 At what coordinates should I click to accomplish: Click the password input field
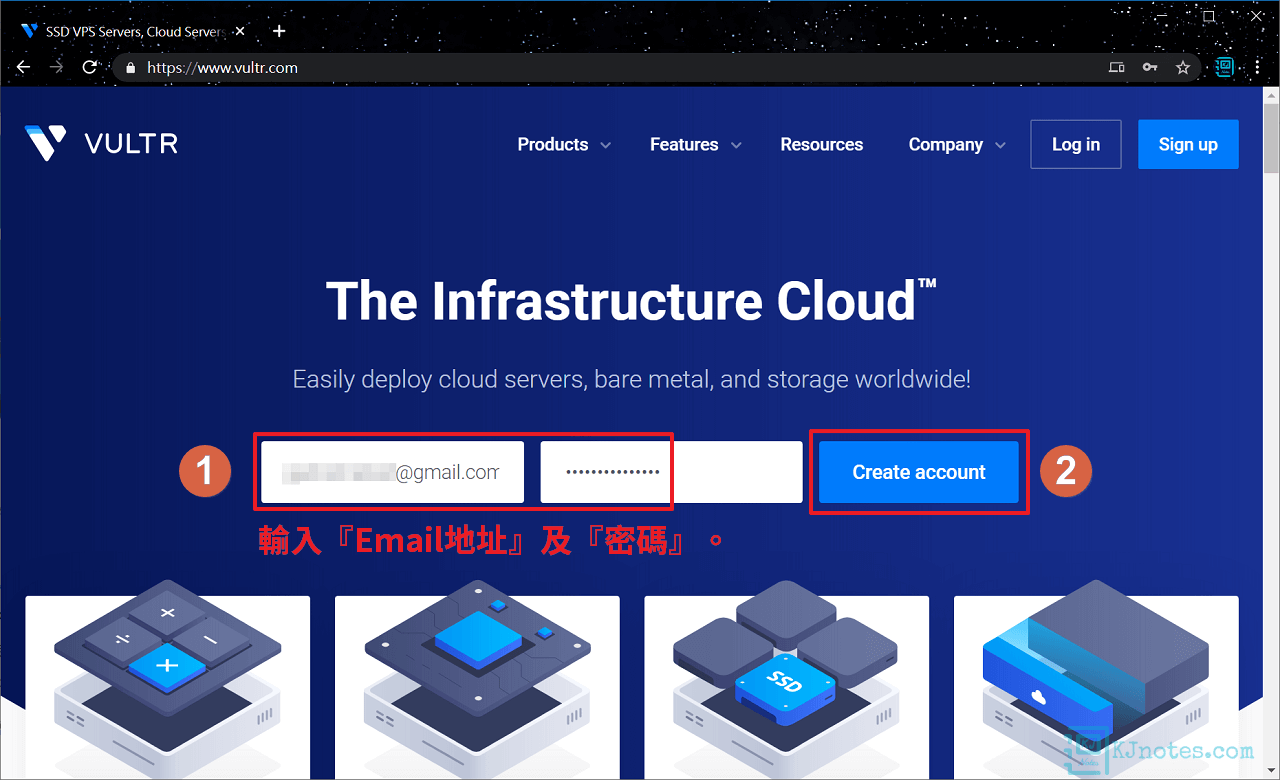(x=671, y=472)
